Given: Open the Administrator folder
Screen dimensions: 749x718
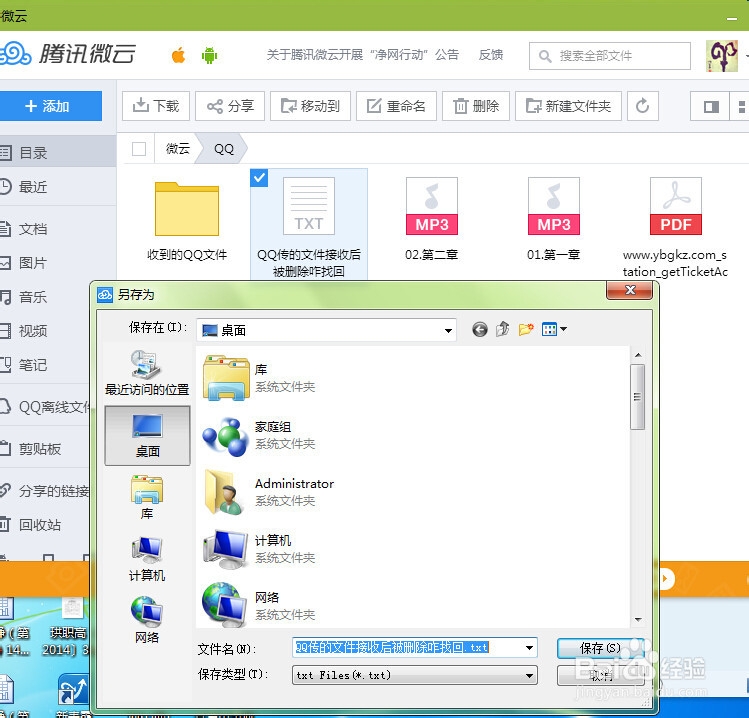Looking at the screenshot, I should click(x=268, y=492).
